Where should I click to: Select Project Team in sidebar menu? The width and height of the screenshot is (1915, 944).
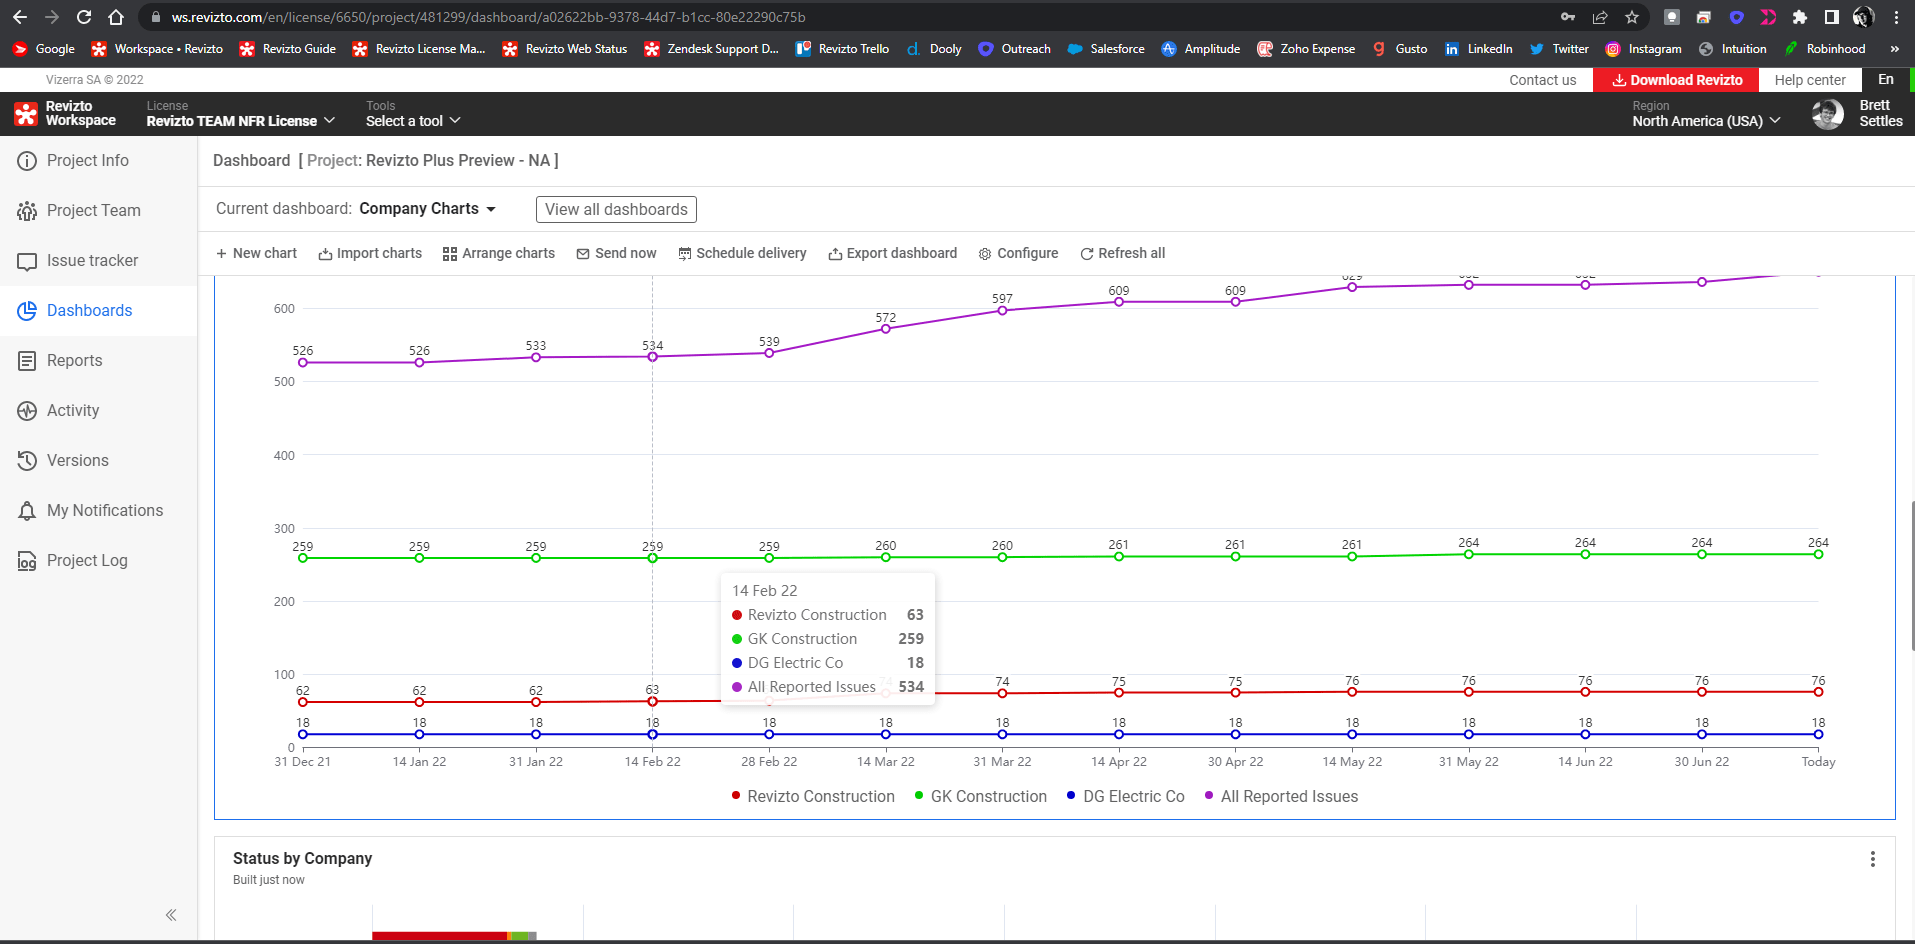93,211
